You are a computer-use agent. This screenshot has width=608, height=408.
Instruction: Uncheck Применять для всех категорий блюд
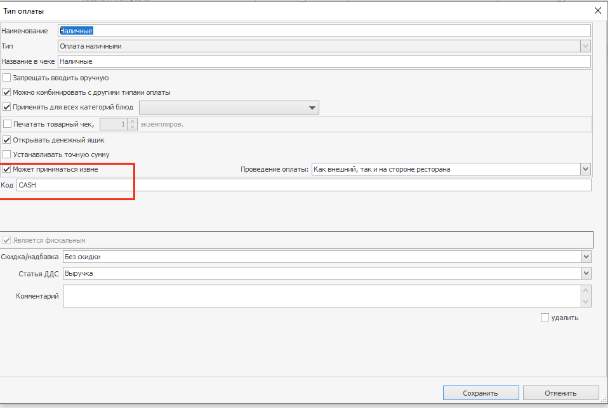click(8, 107)
